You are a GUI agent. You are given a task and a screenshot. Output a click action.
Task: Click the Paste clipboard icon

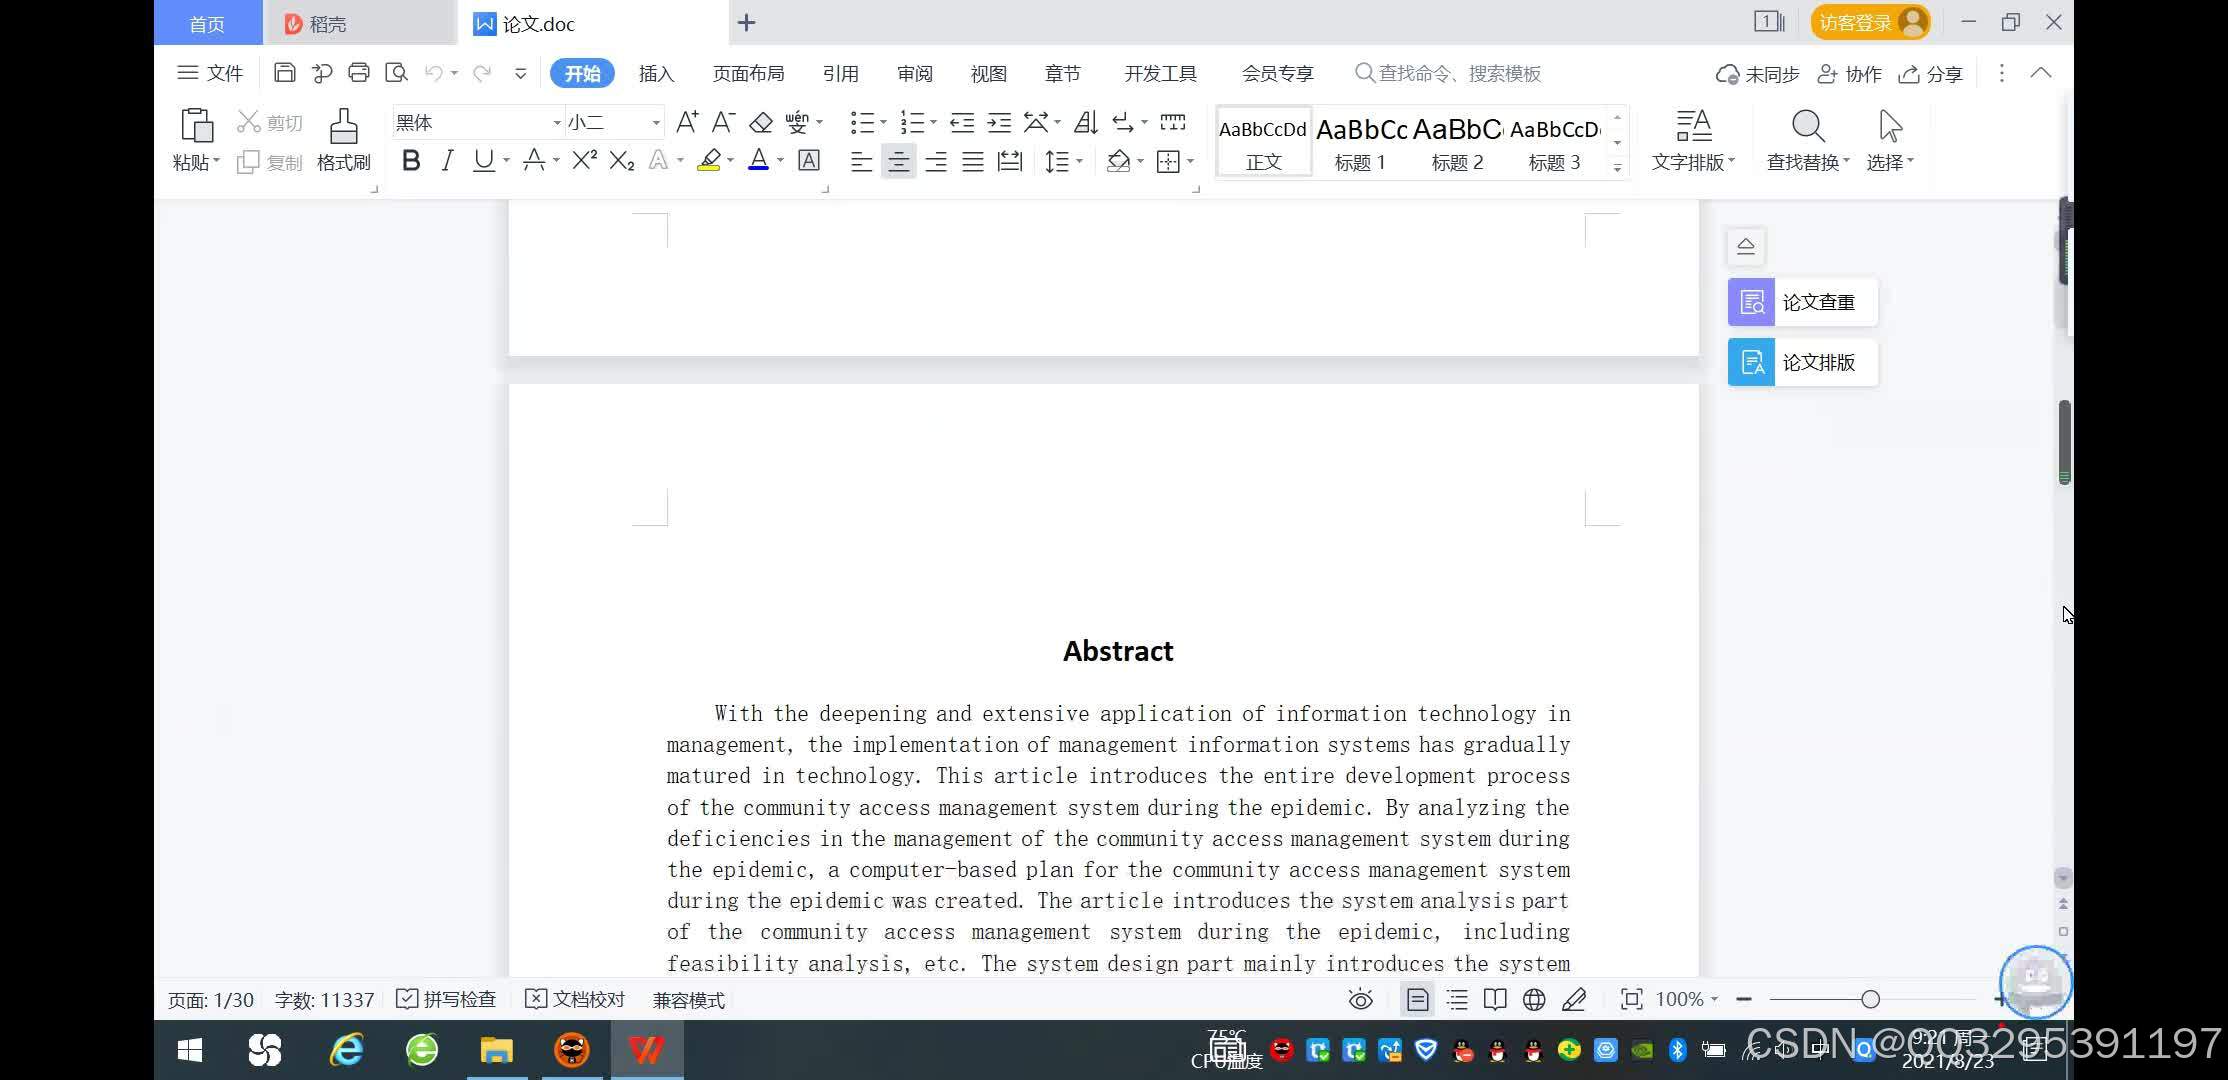point(196,126)
